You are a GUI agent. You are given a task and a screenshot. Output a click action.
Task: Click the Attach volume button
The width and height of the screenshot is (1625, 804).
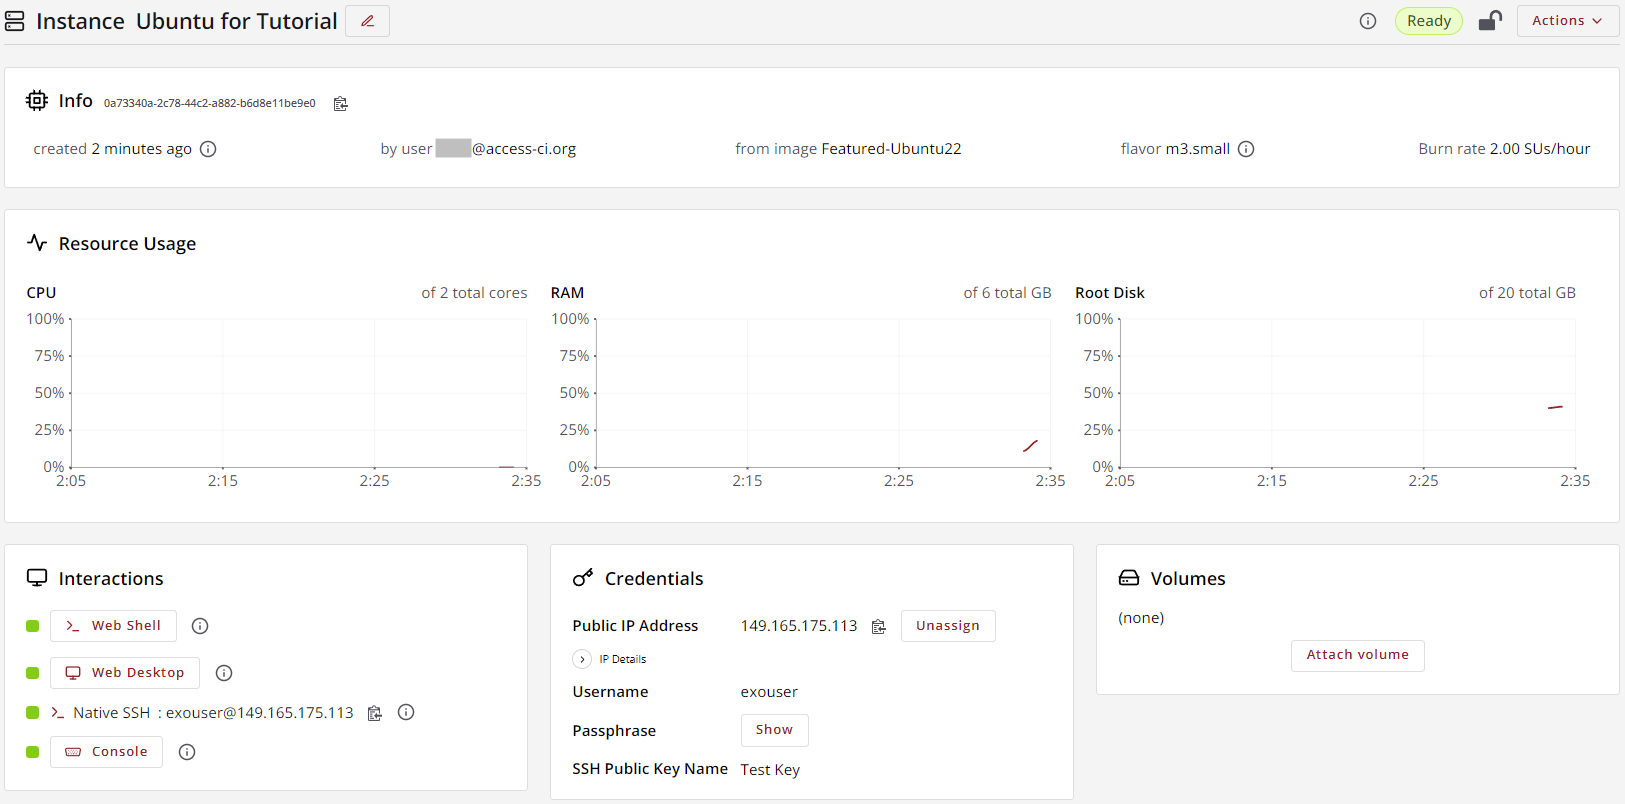click(1357, 655)
